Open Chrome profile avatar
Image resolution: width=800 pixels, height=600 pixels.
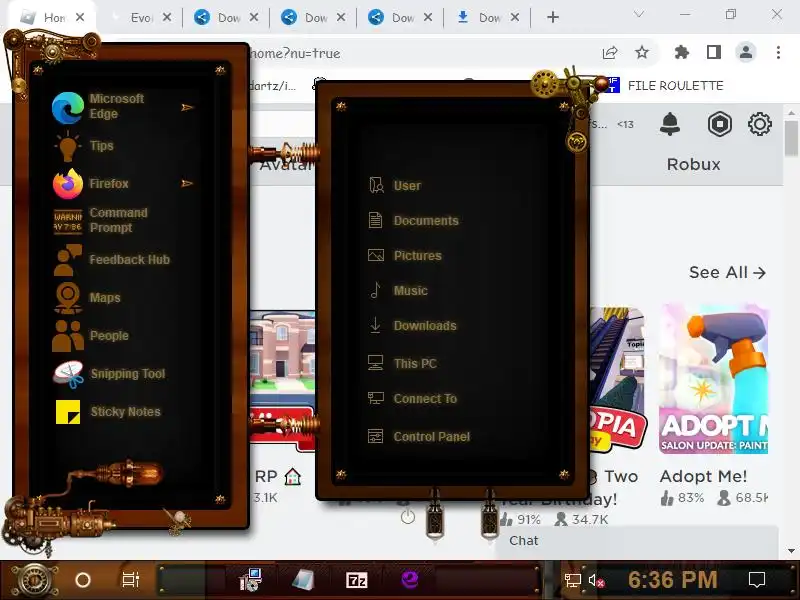[x=746, y=52]
